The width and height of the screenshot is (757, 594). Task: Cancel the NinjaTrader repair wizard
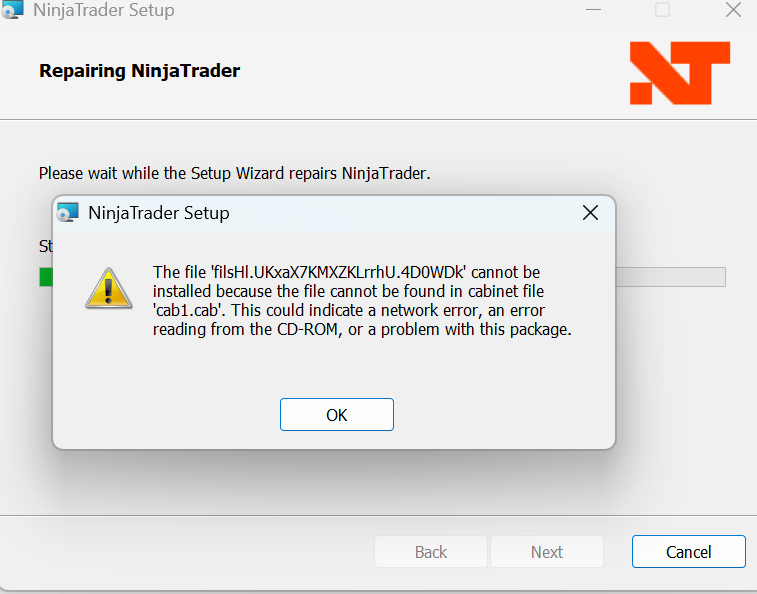click(688, 552)
